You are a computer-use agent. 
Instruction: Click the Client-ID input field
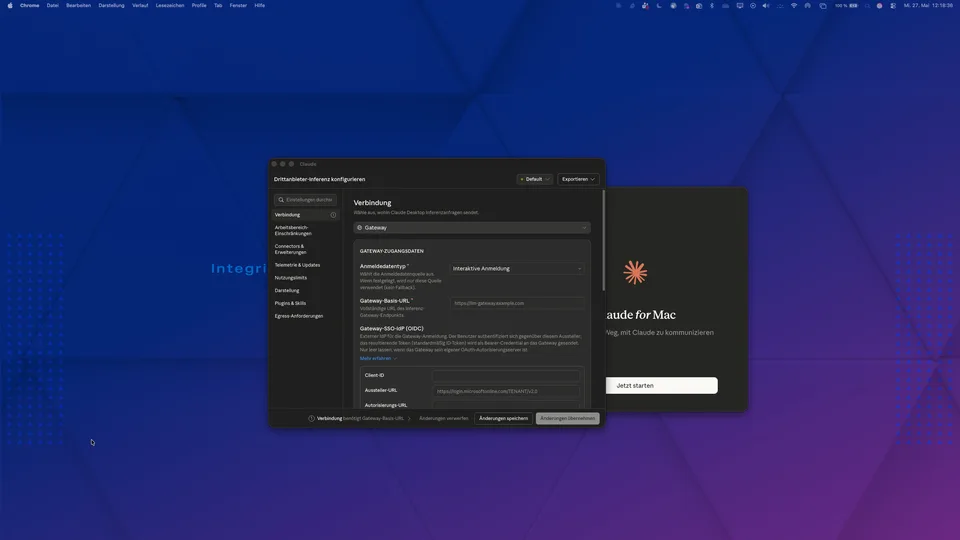506,375
